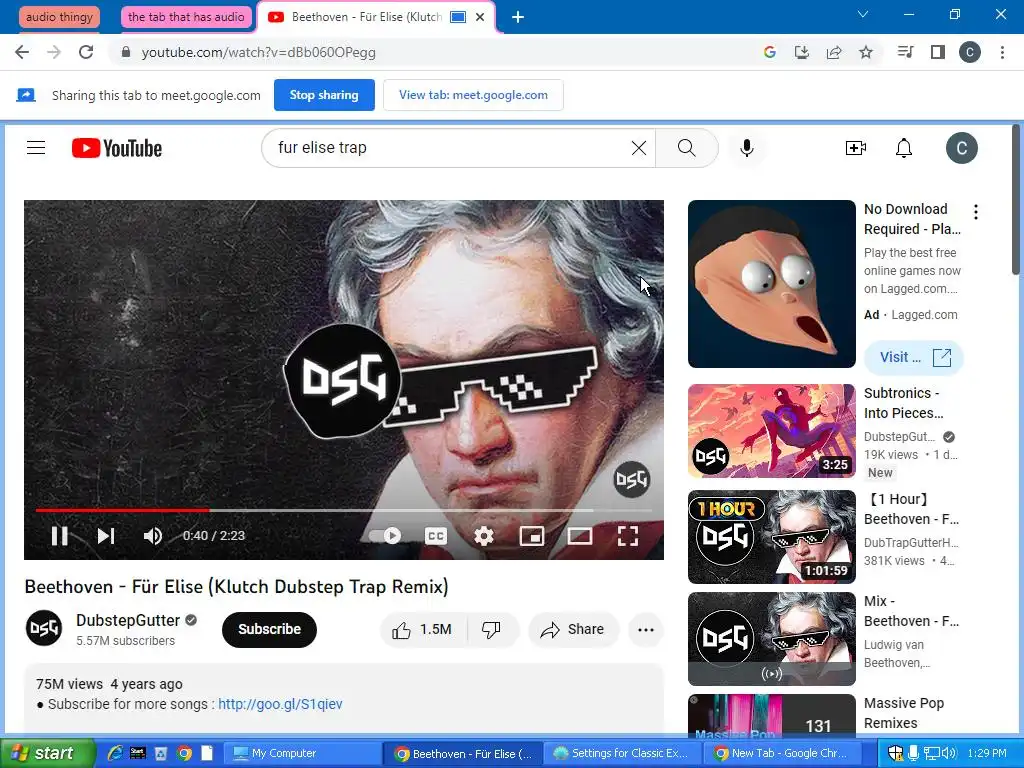
Task: Mute the video volume speaker icon
Action: 153,536
